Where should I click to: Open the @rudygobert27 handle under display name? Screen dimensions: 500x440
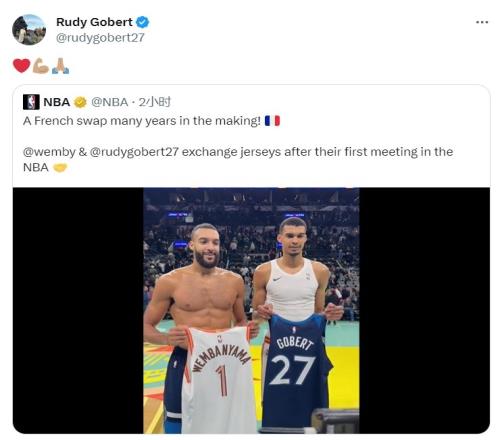click(x=100, y=38)
